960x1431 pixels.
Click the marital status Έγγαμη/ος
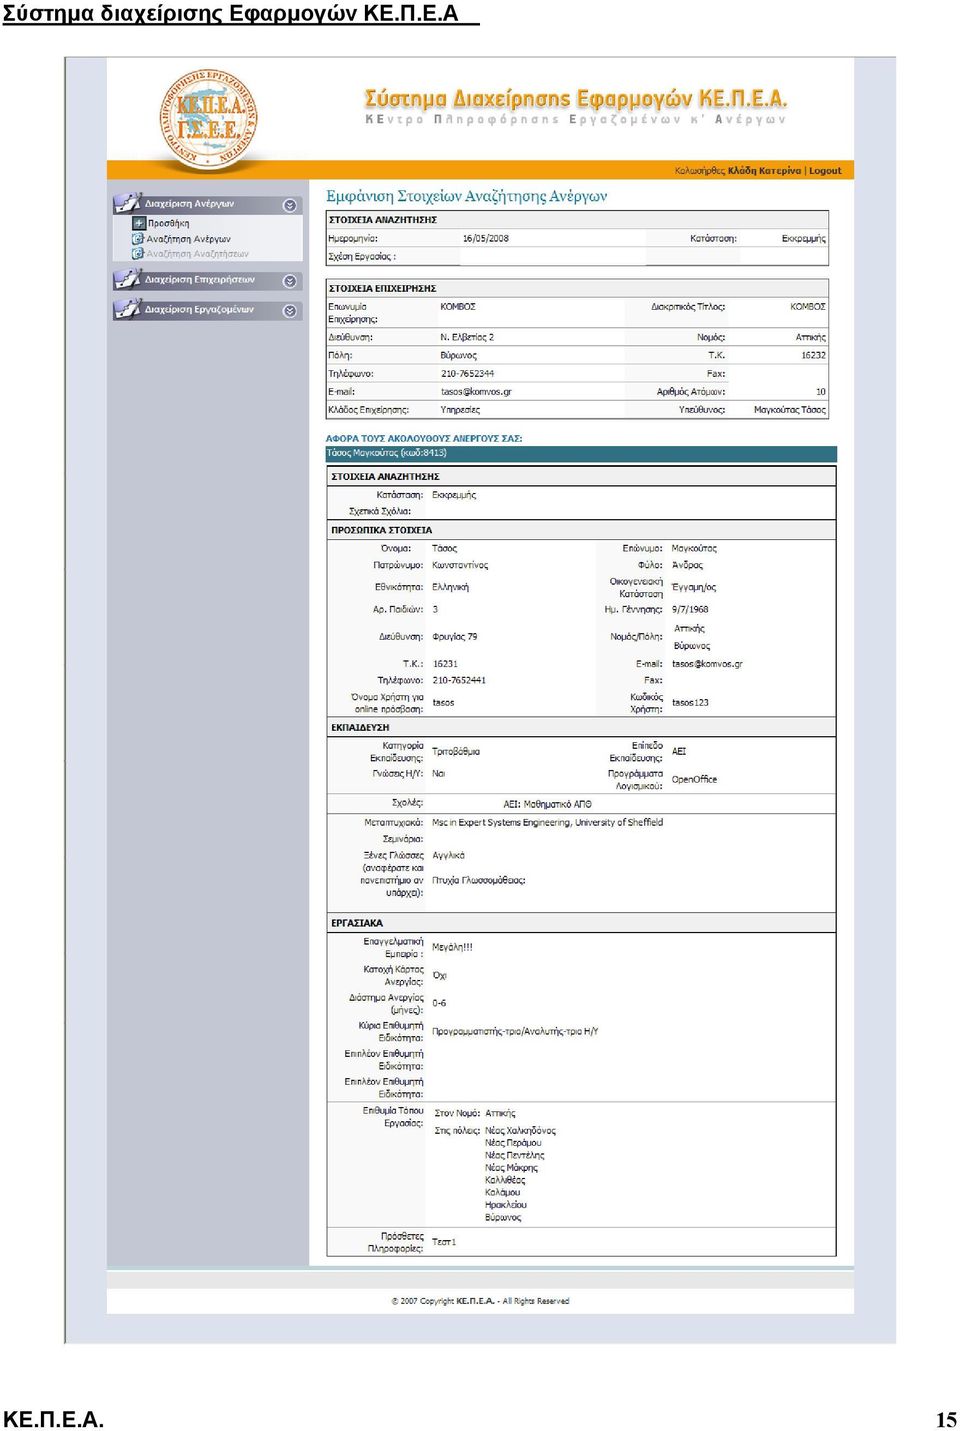[694, 587]
